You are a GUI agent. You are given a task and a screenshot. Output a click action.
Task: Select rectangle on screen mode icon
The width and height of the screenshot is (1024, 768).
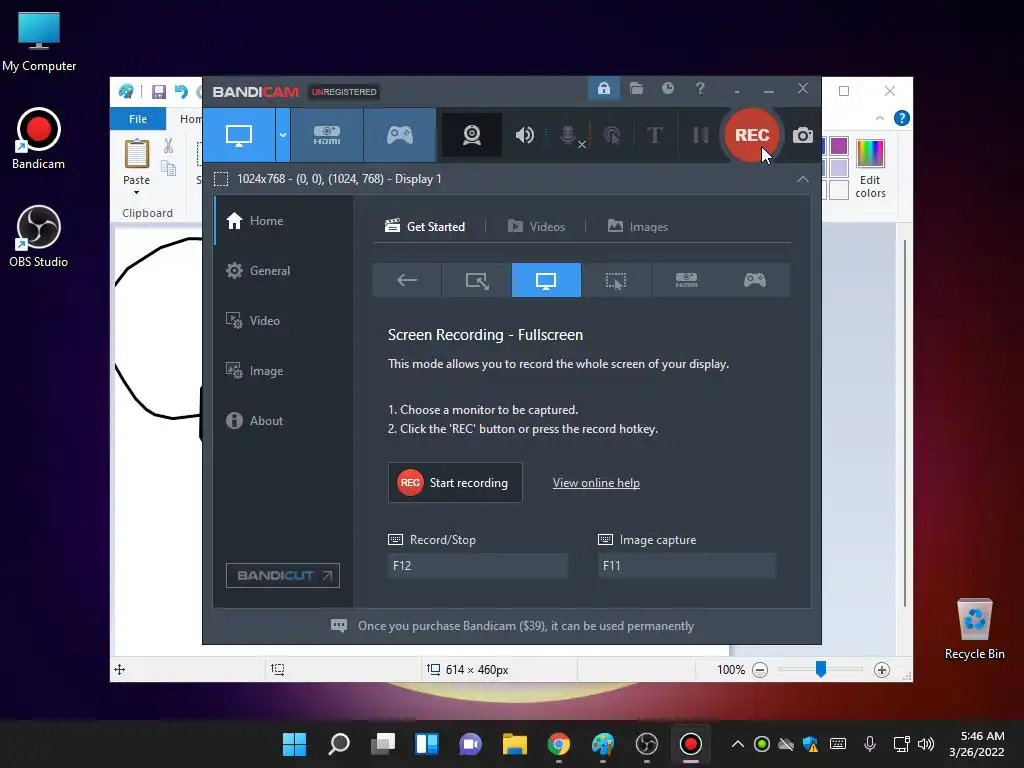[477, 280]
